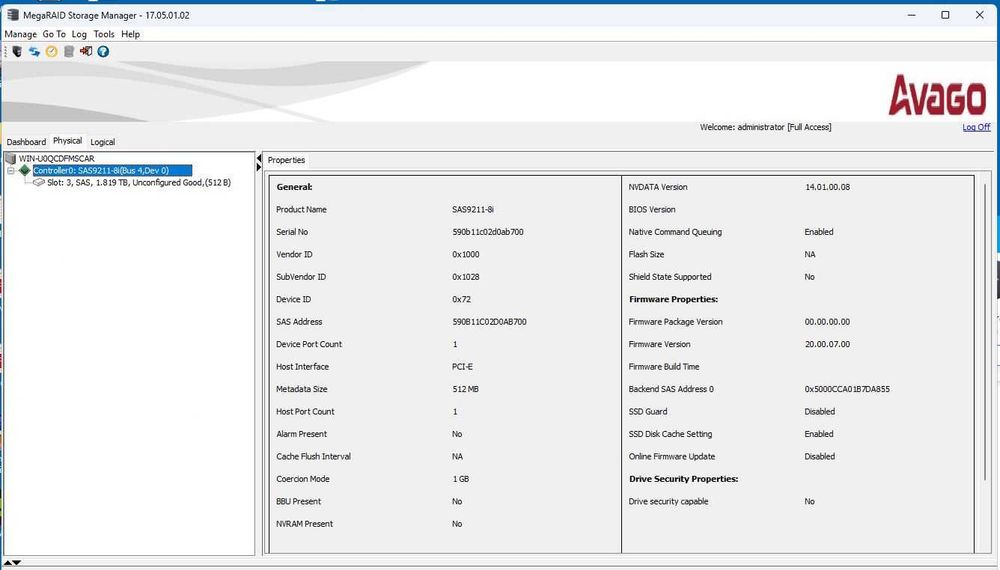The height and width of the screenshot is (570, 1000).
Task: Click Vendor ID value 0x1000
Action: 466,254
